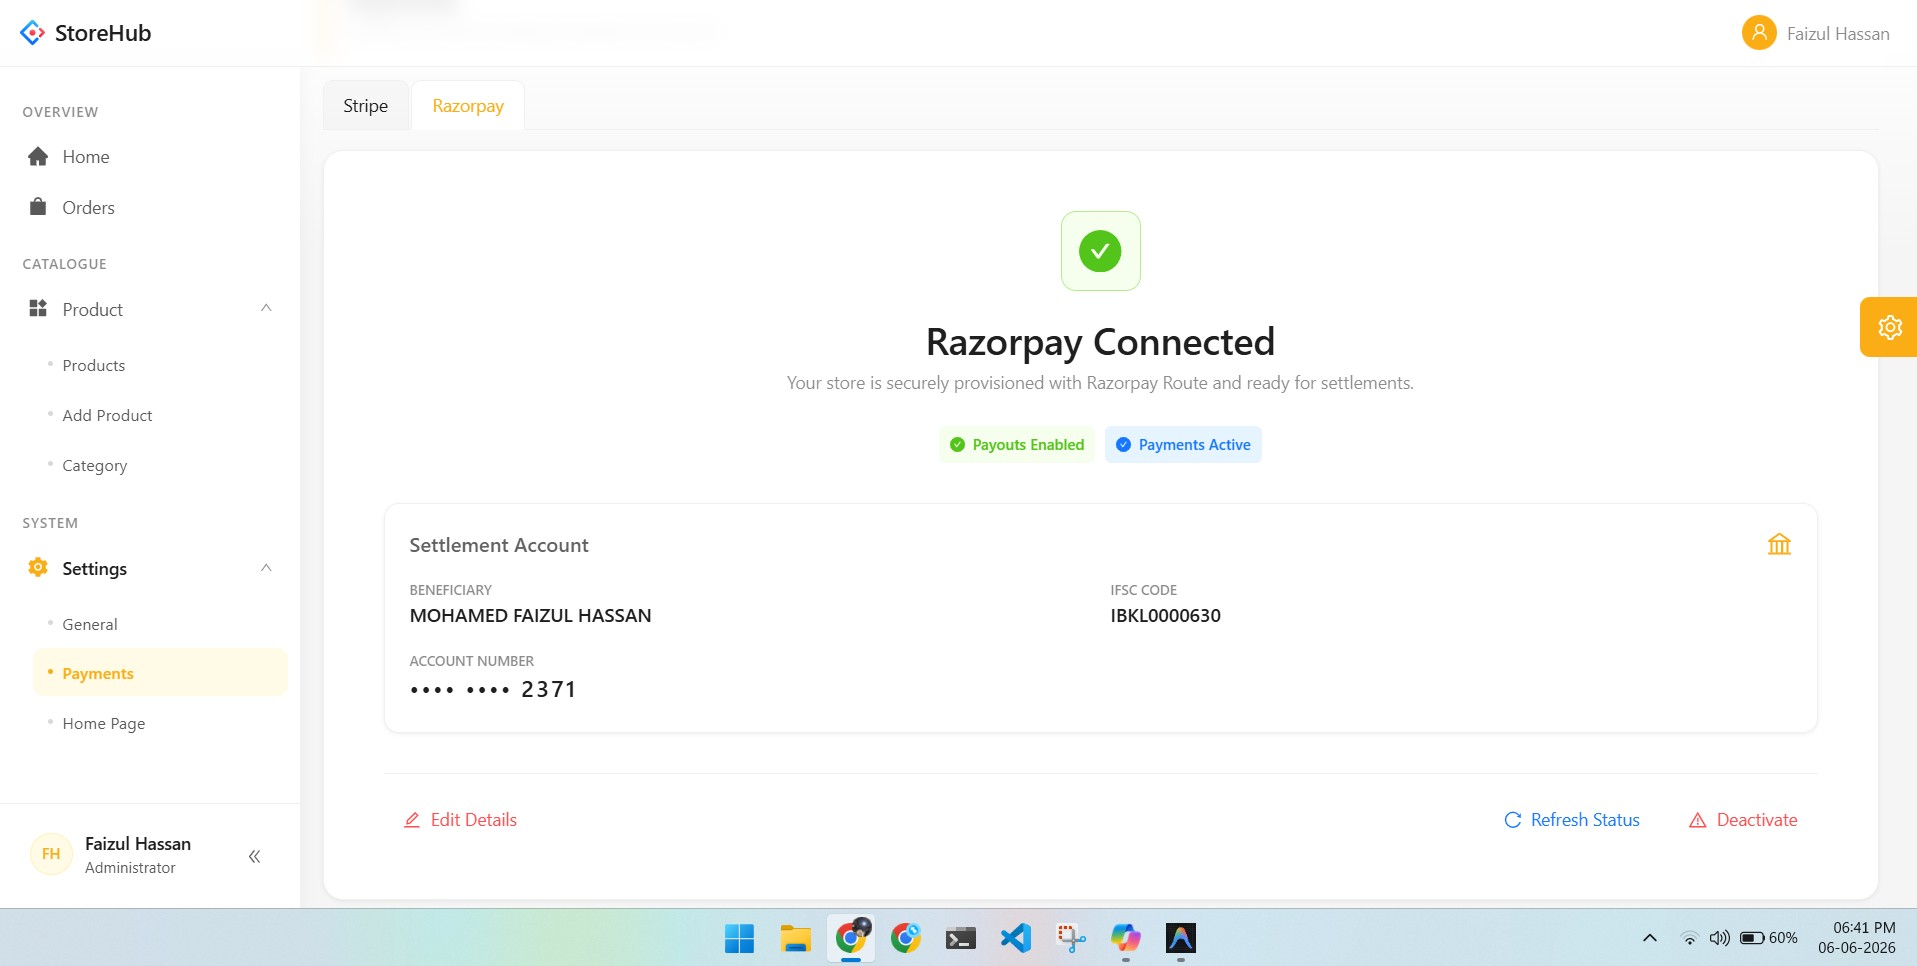This screenshot has height=966, width=1917.
Task: Collapse the sidebar with double chevron
Action: (x=254, y=856)
